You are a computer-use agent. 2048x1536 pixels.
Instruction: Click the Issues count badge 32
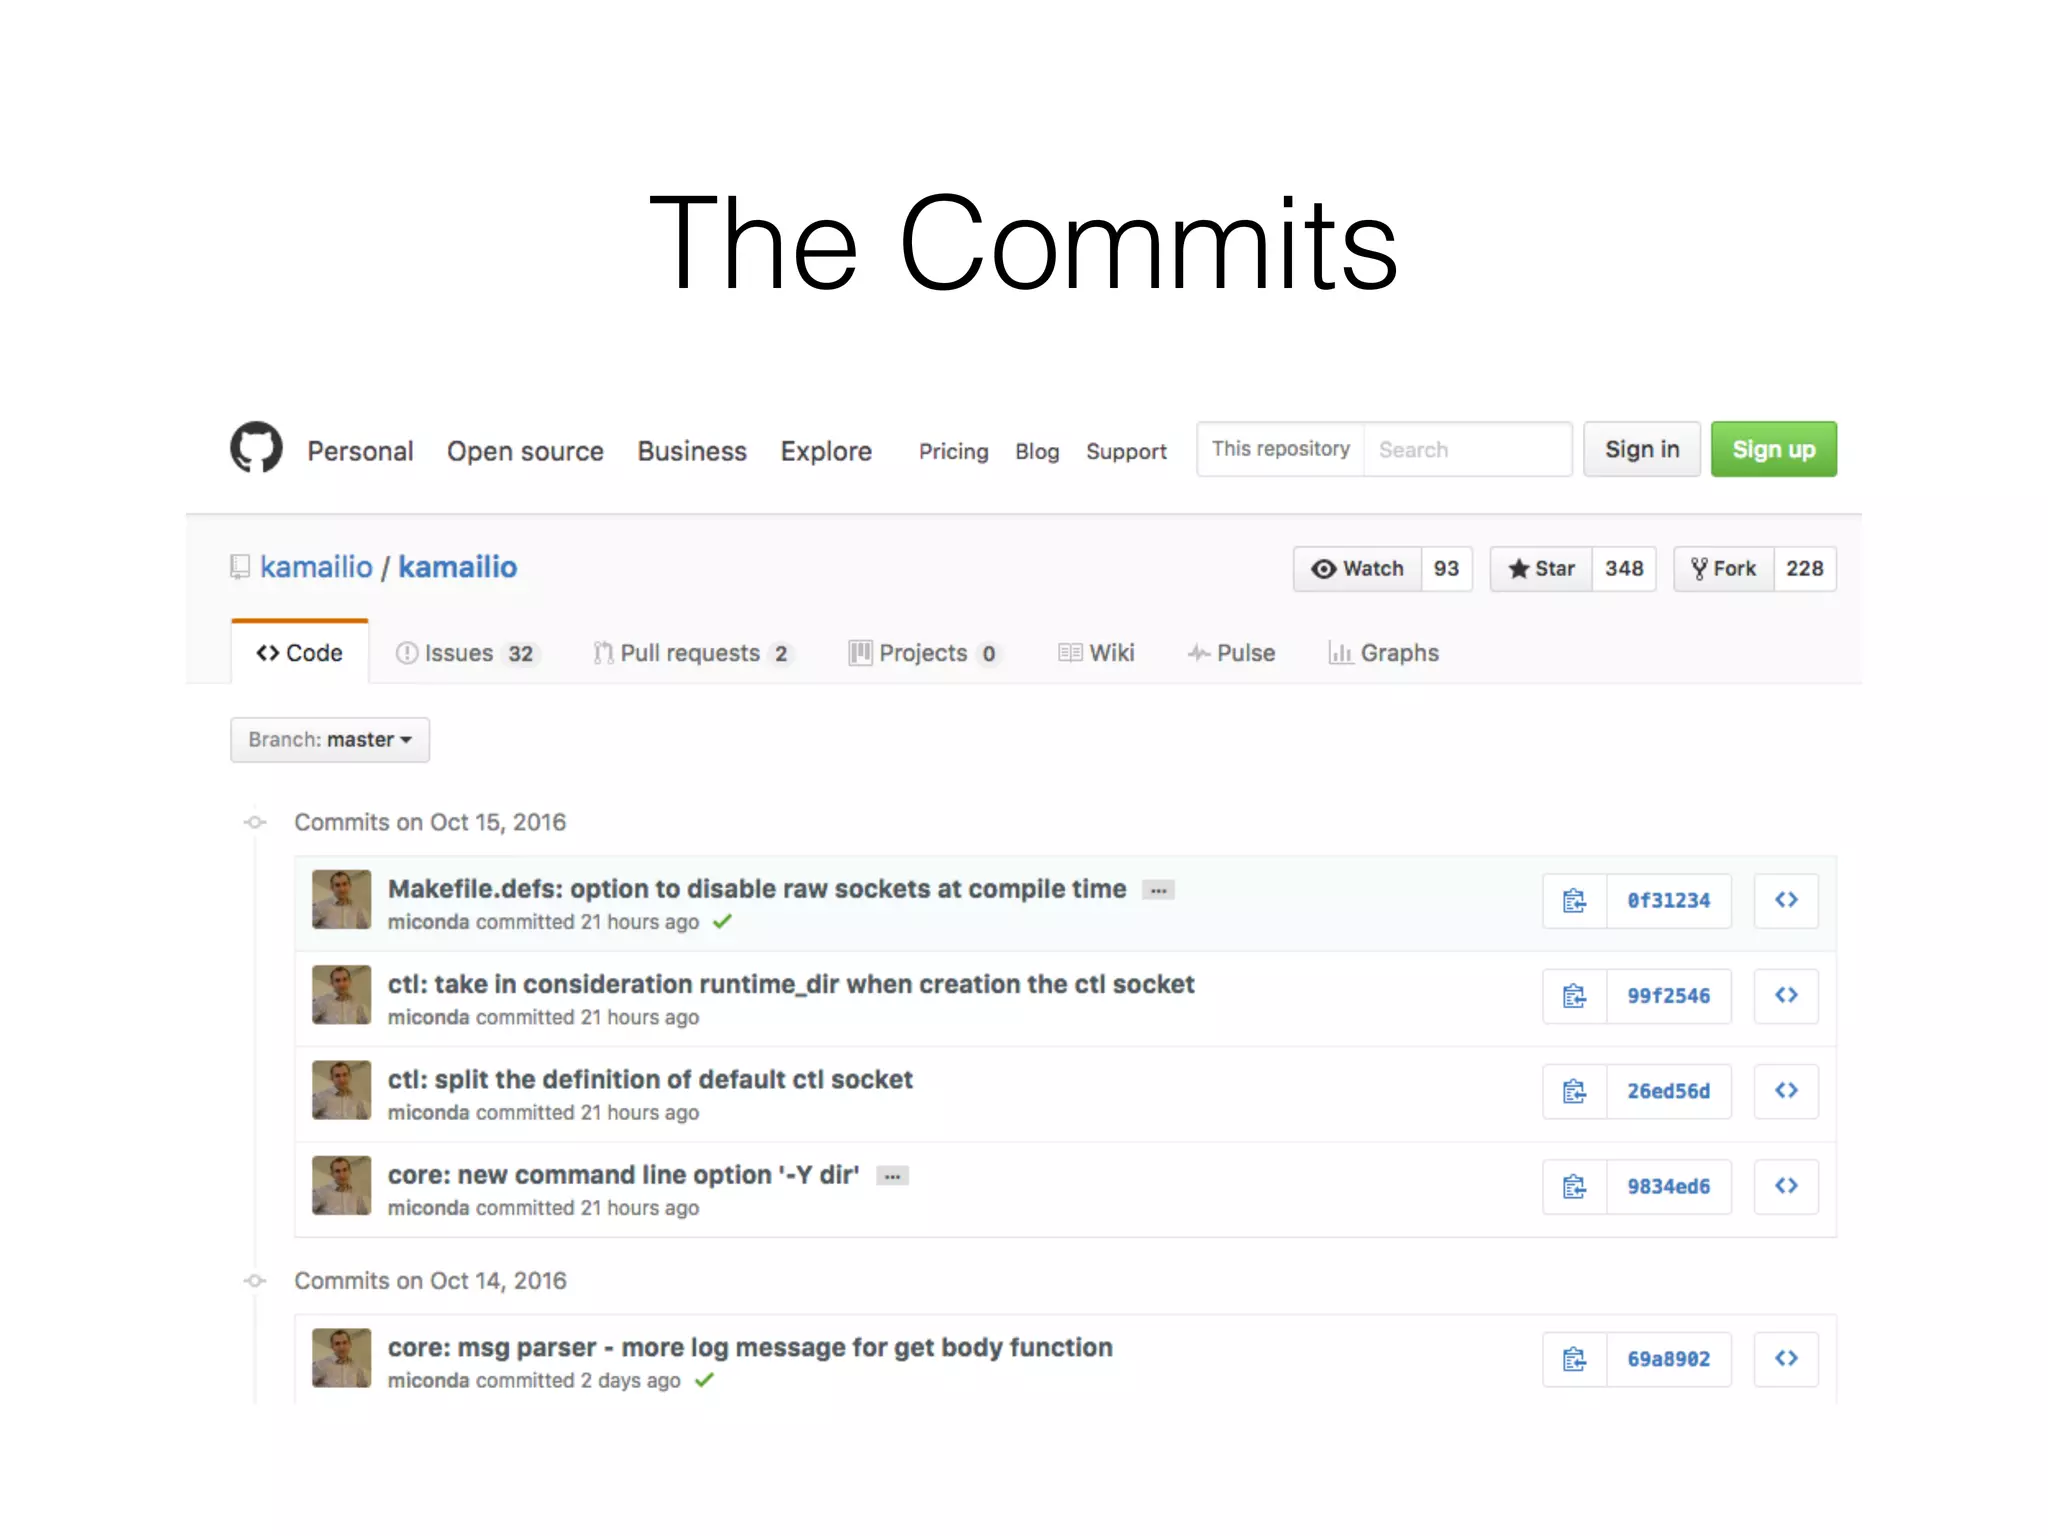(520, 654)
